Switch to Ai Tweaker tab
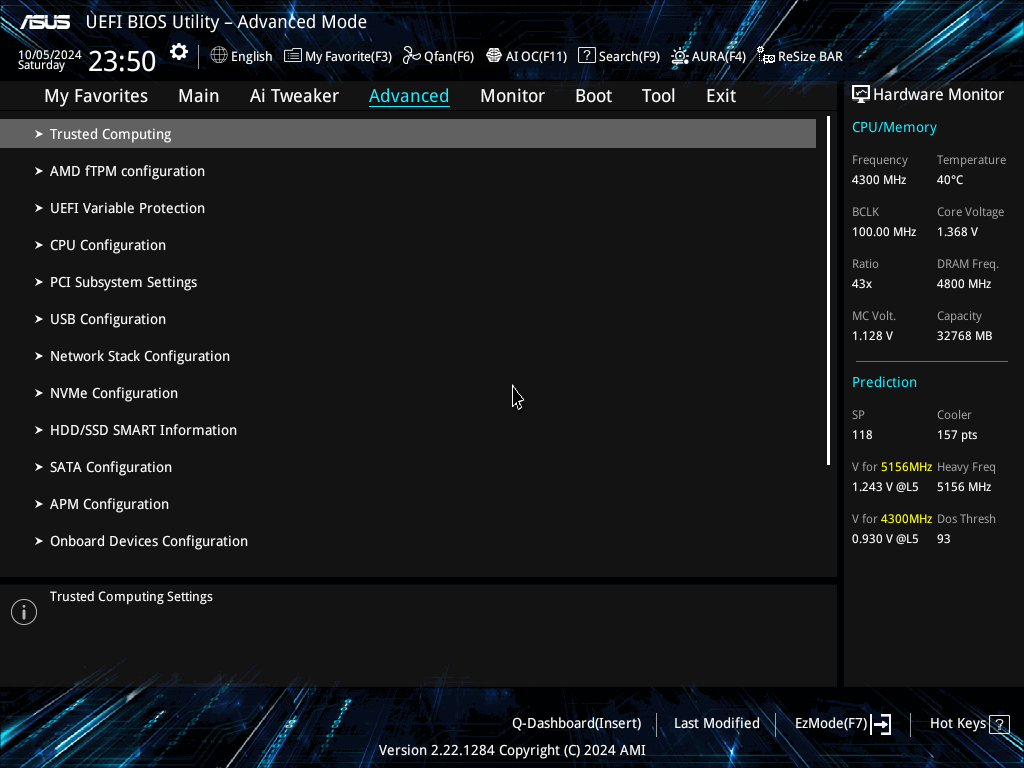The height and width of the screenshot is (768, 1024). coord(294,96)
